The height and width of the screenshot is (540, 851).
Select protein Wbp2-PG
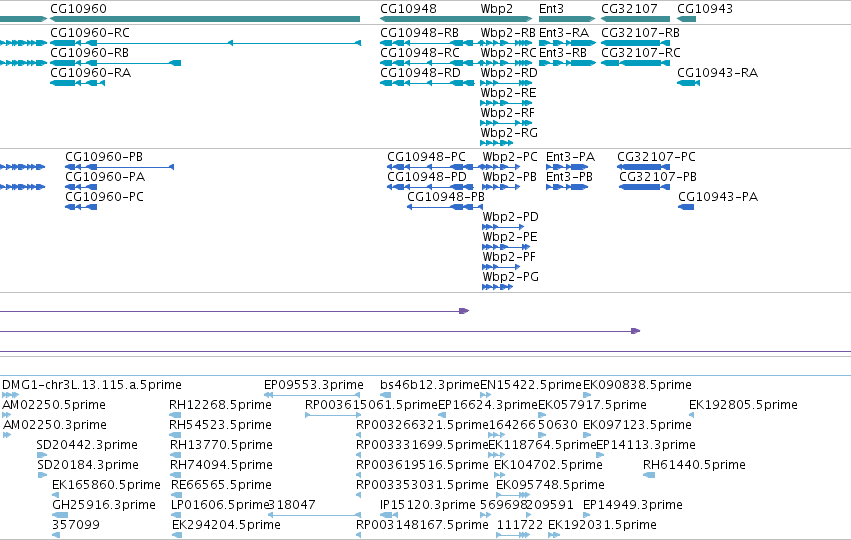(498, 287)
